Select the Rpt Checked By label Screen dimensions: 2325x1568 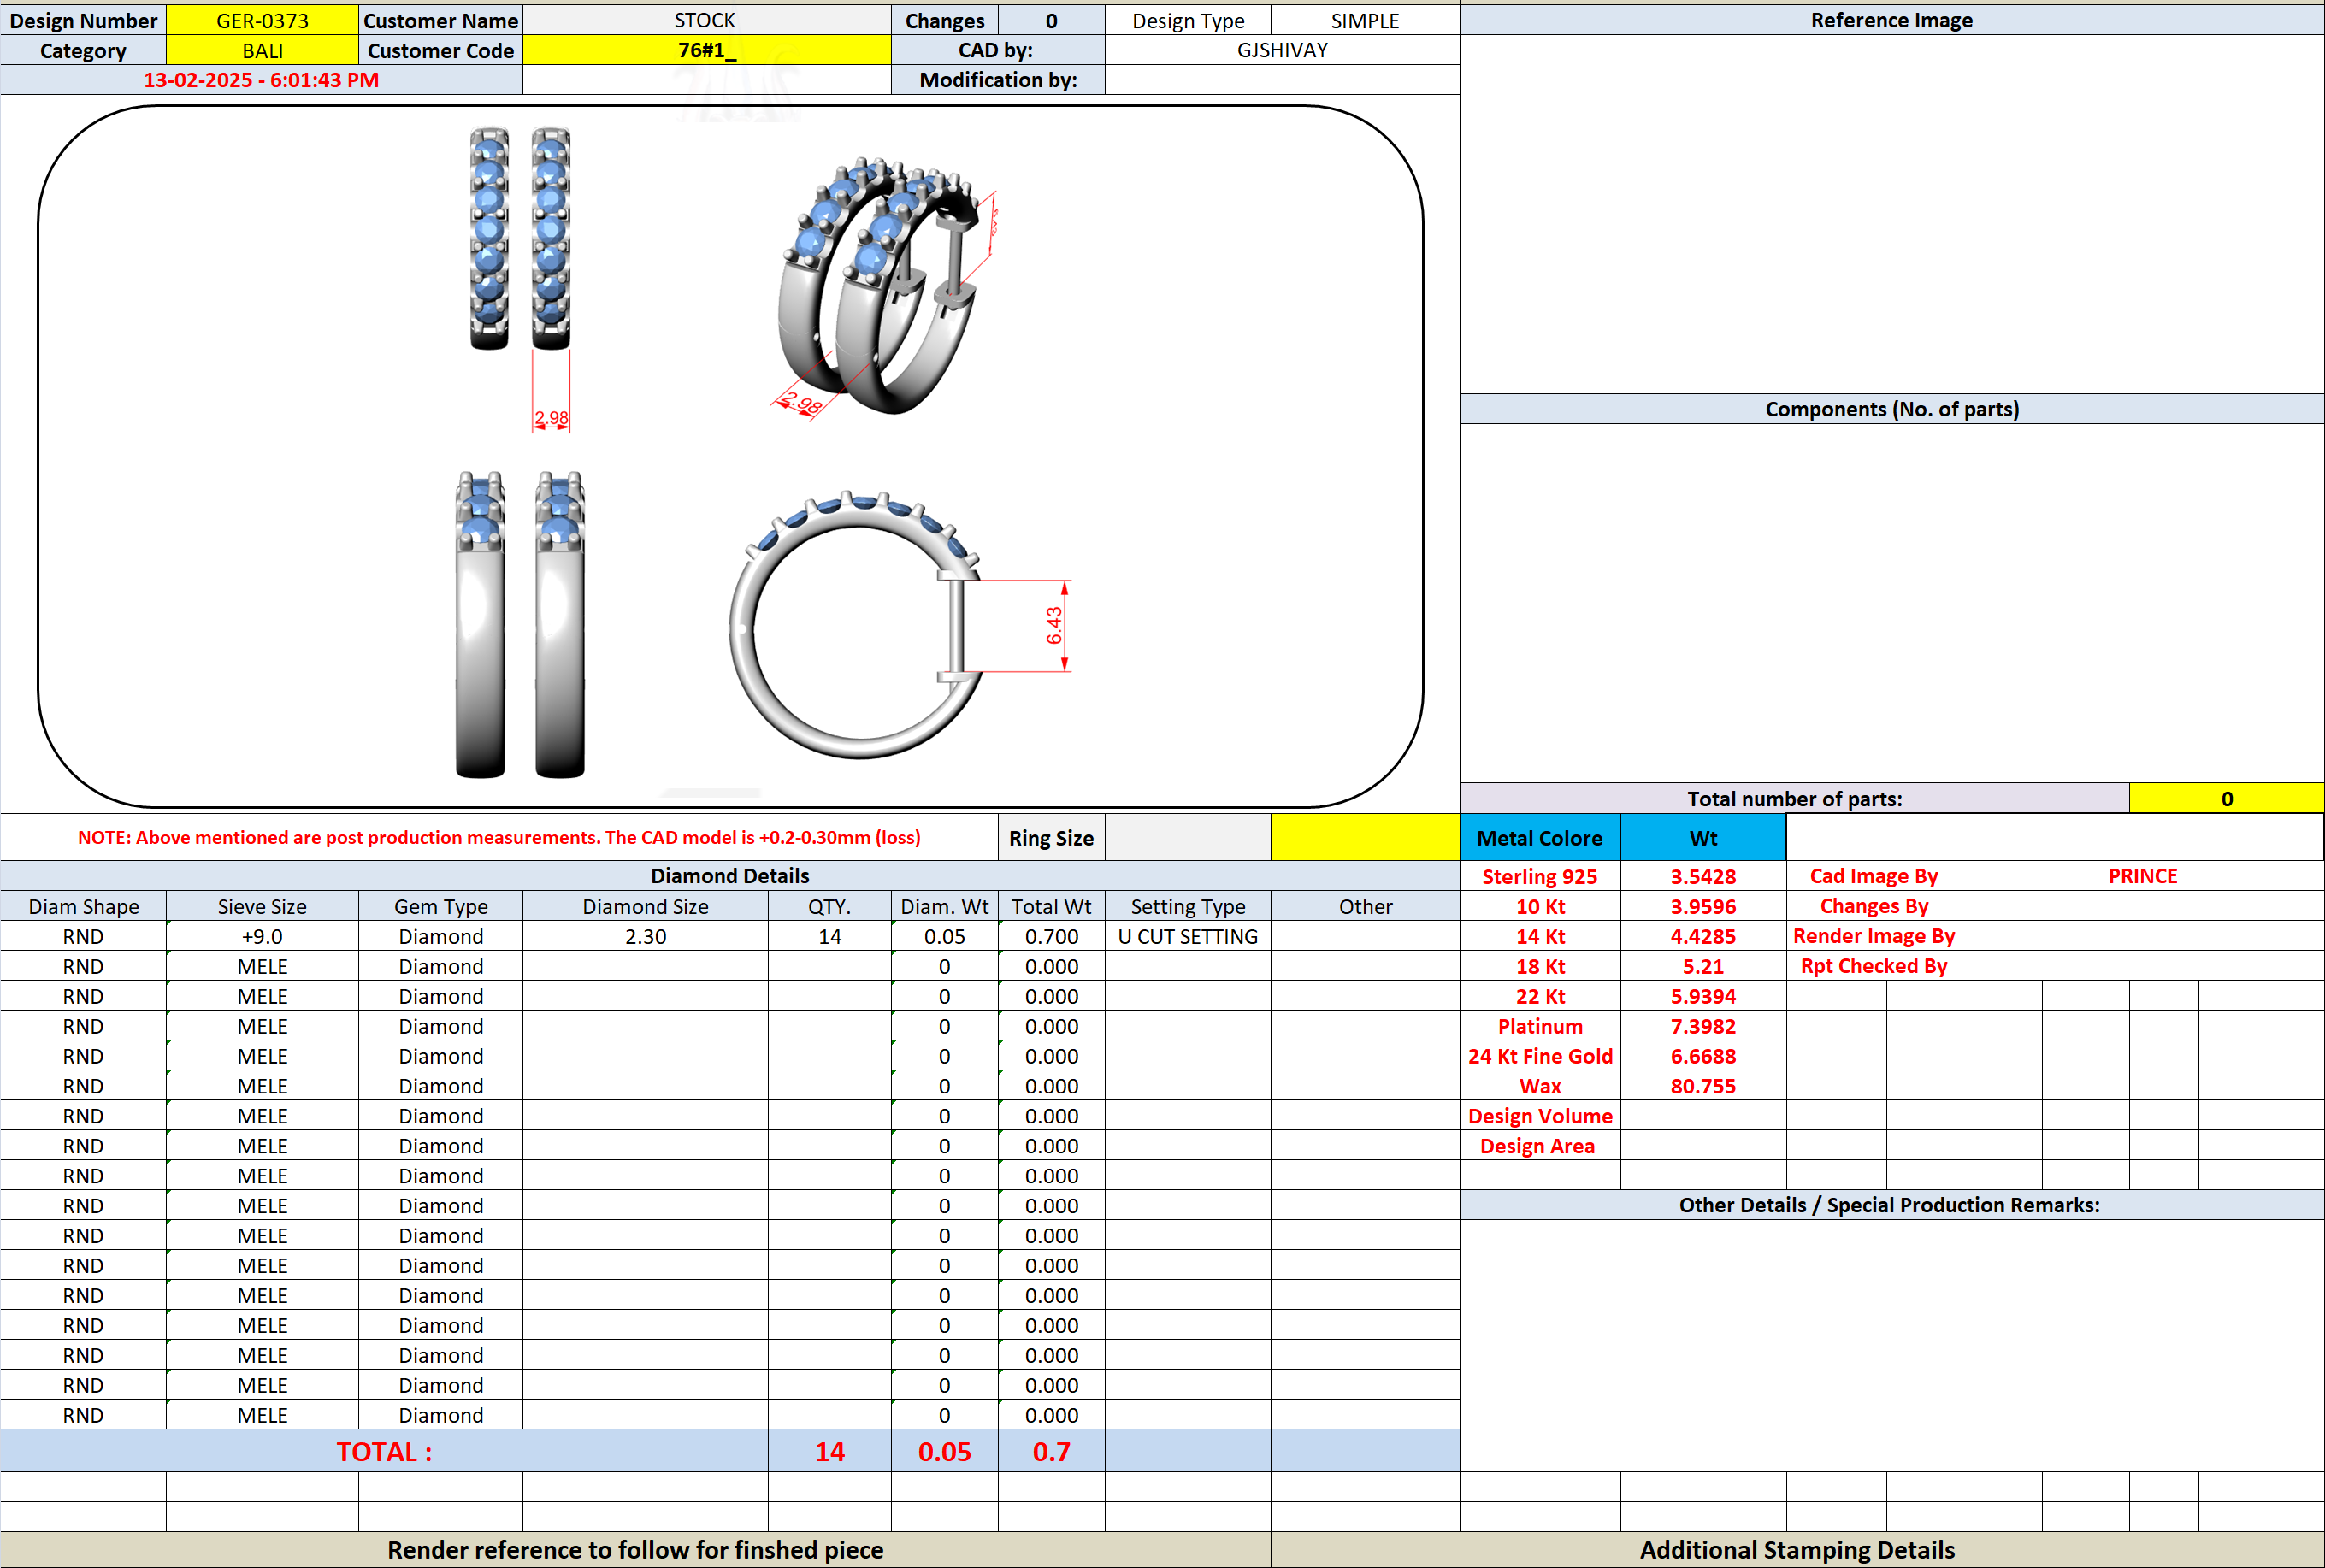click(x=1874, y=966)
